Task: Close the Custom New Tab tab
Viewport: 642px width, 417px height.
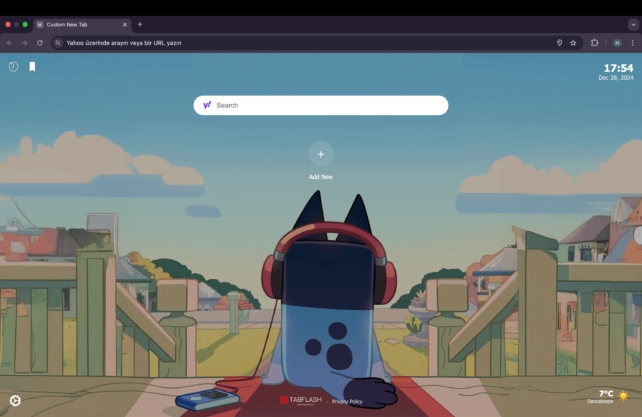Action: coord(125,25)
